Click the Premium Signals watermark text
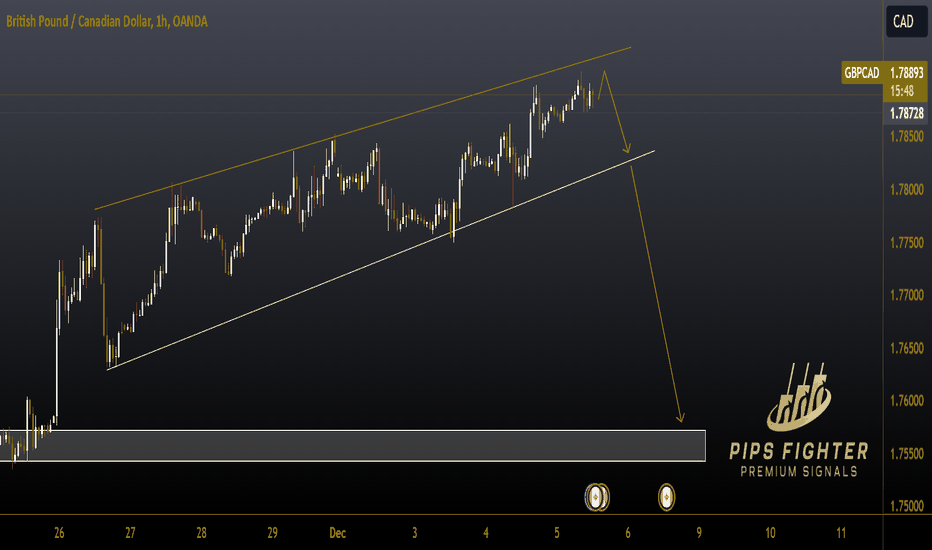This screenshot has width=932, height=550. coord(799,472)
